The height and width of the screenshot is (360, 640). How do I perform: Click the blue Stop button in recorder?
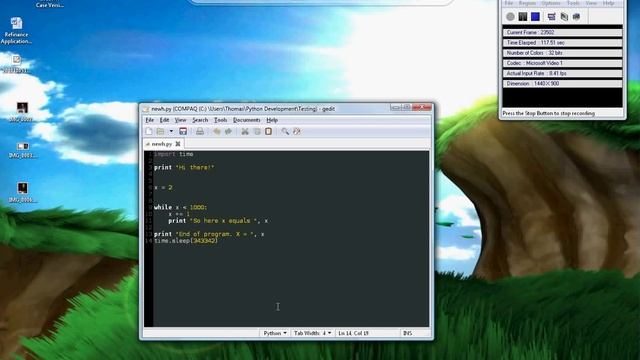(x=536, y=17)
